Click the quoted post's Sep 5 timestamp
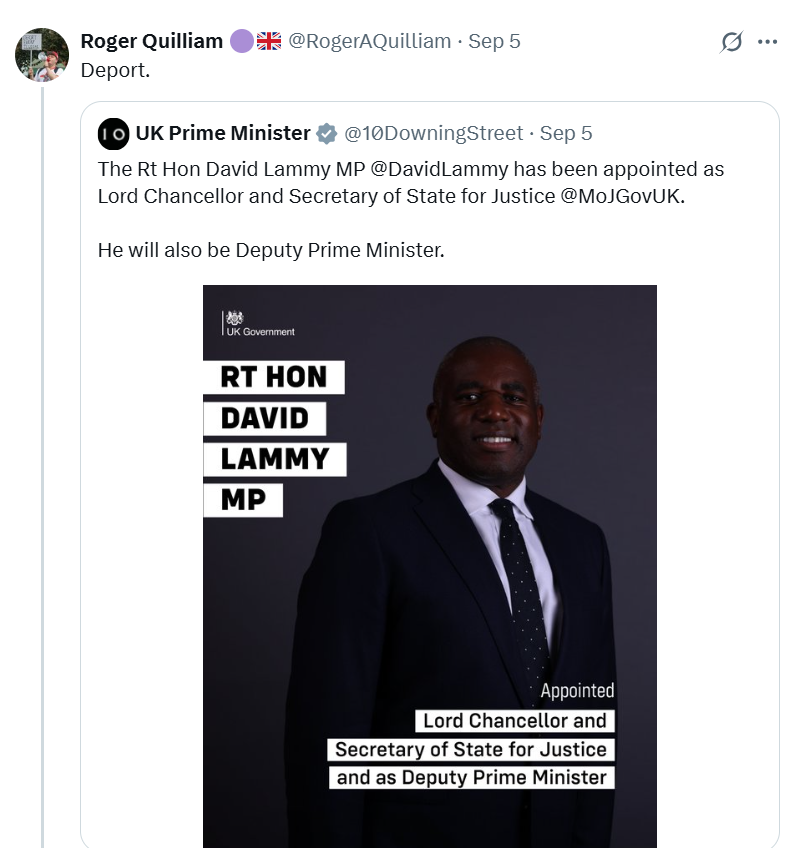This screenshot has height=848, width=790. 566,133
